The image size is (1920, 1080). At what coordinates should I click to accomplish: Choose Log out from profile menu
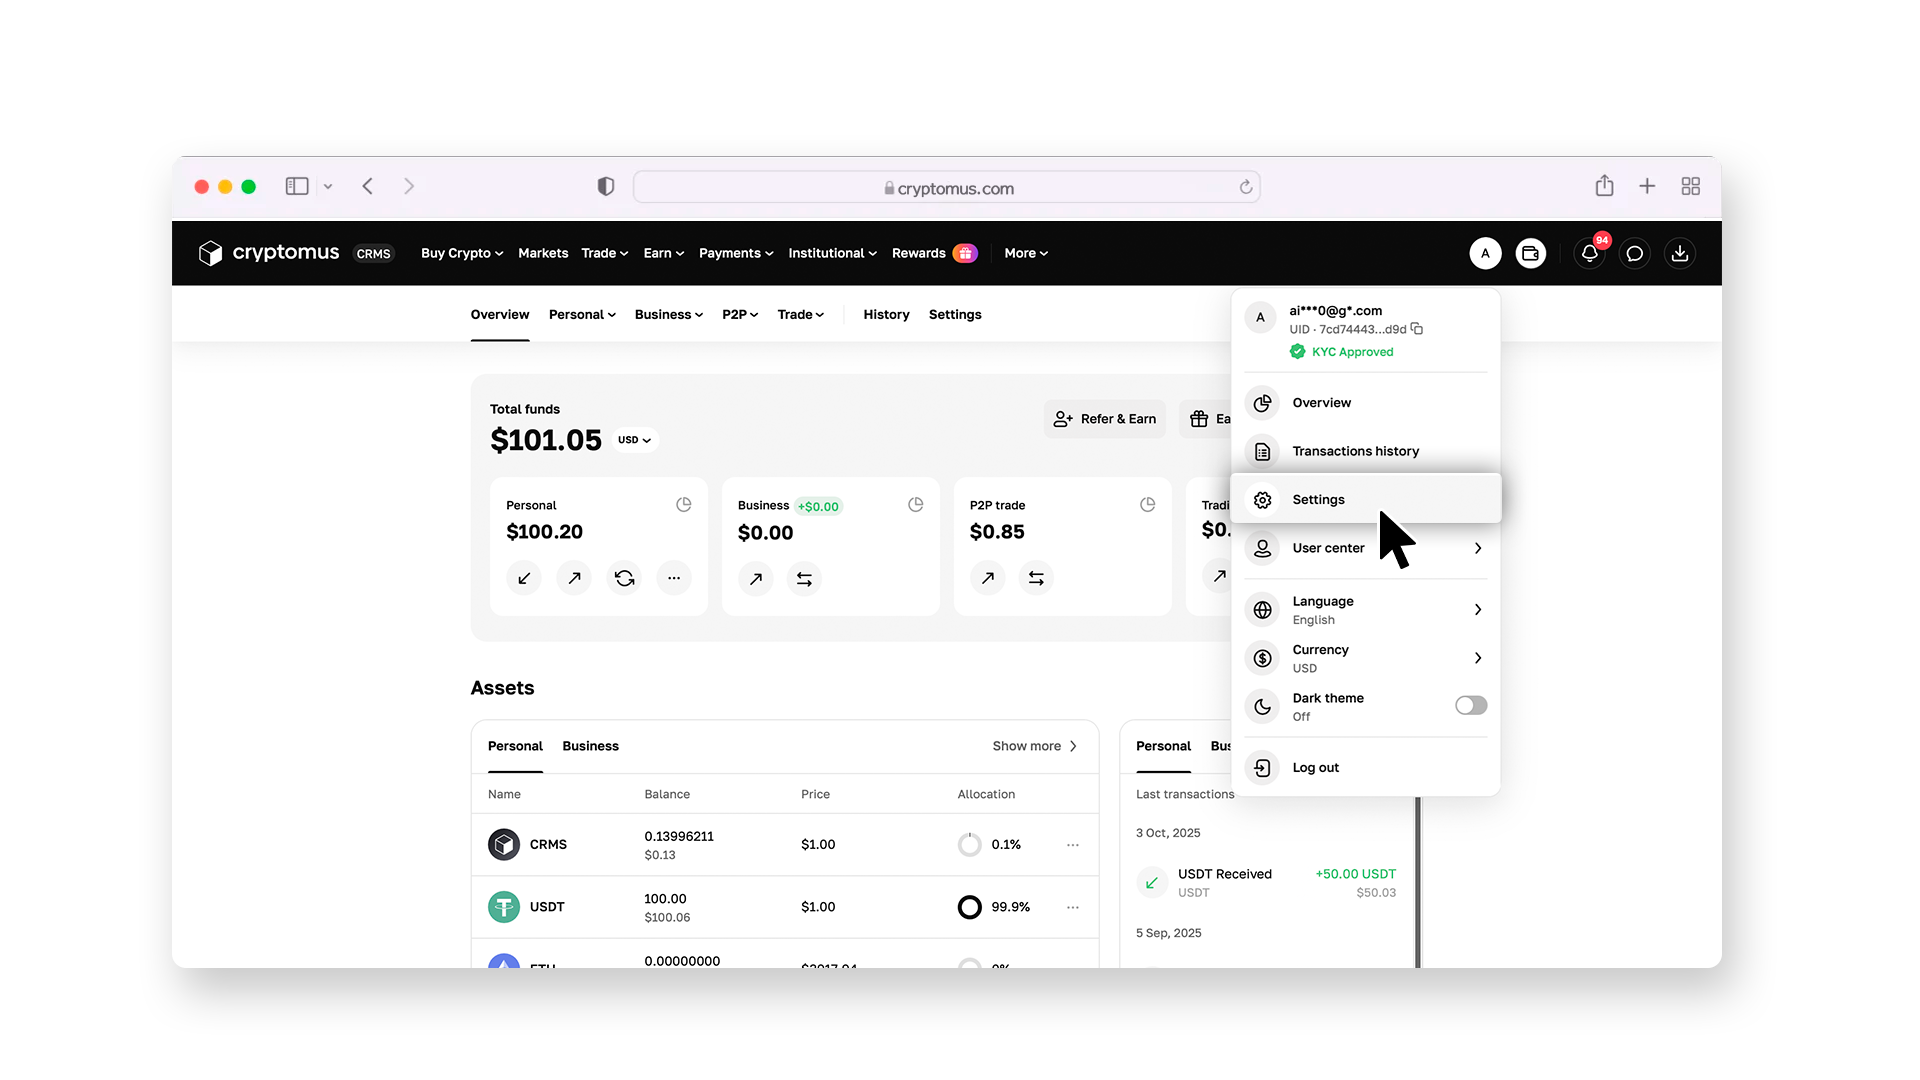(1315, 768)
